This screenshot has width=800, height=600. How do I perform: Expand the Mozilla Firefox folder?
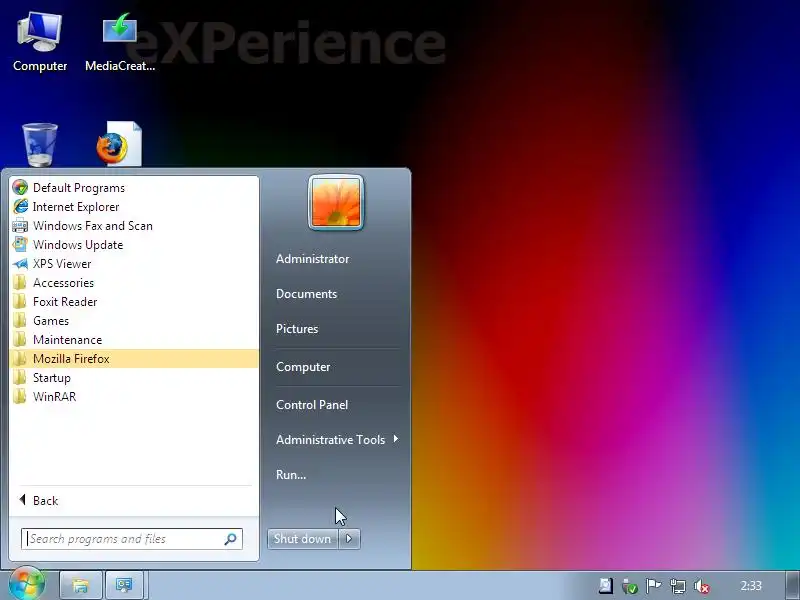tap(134, 359)
